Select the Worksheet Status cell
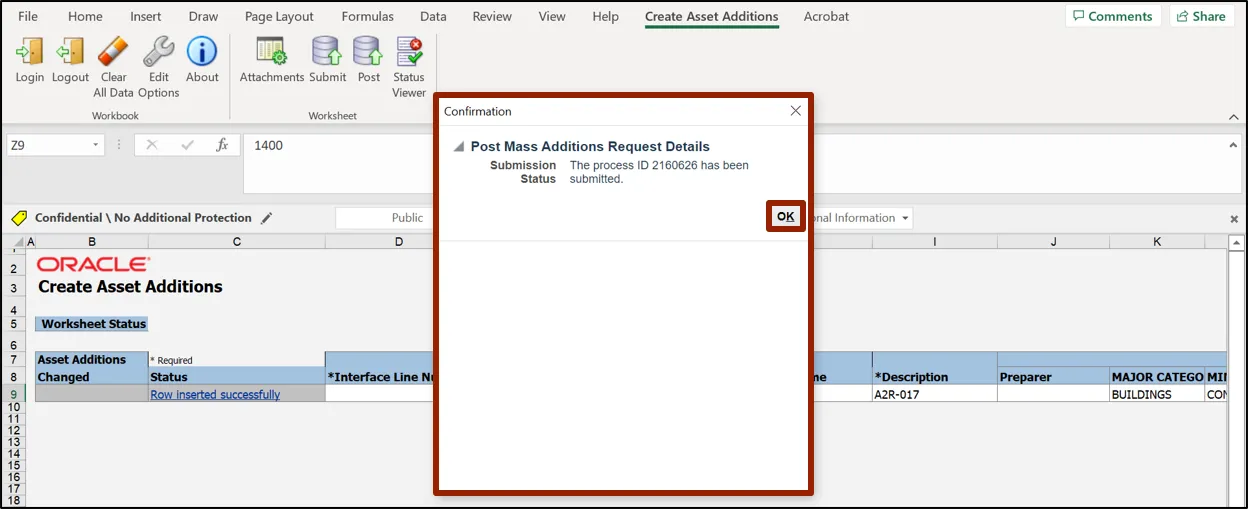This screenshot has height=509, width=1248. (93, 324)
